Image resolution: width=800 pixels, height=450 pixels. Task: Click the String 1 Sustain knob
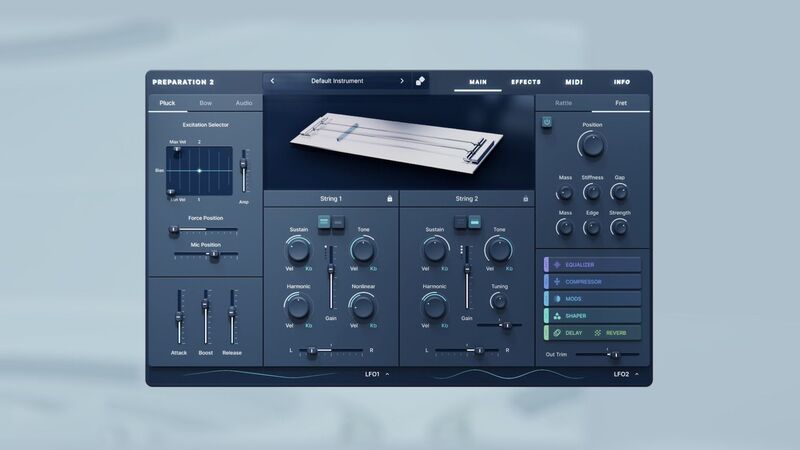pyautogui.click(x=298, y=249)
